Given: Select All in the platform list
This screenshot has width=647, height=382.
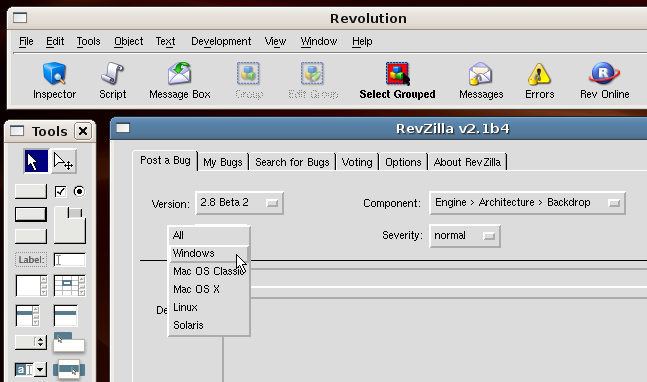Looking at the screenshot, I should (209, 235).
